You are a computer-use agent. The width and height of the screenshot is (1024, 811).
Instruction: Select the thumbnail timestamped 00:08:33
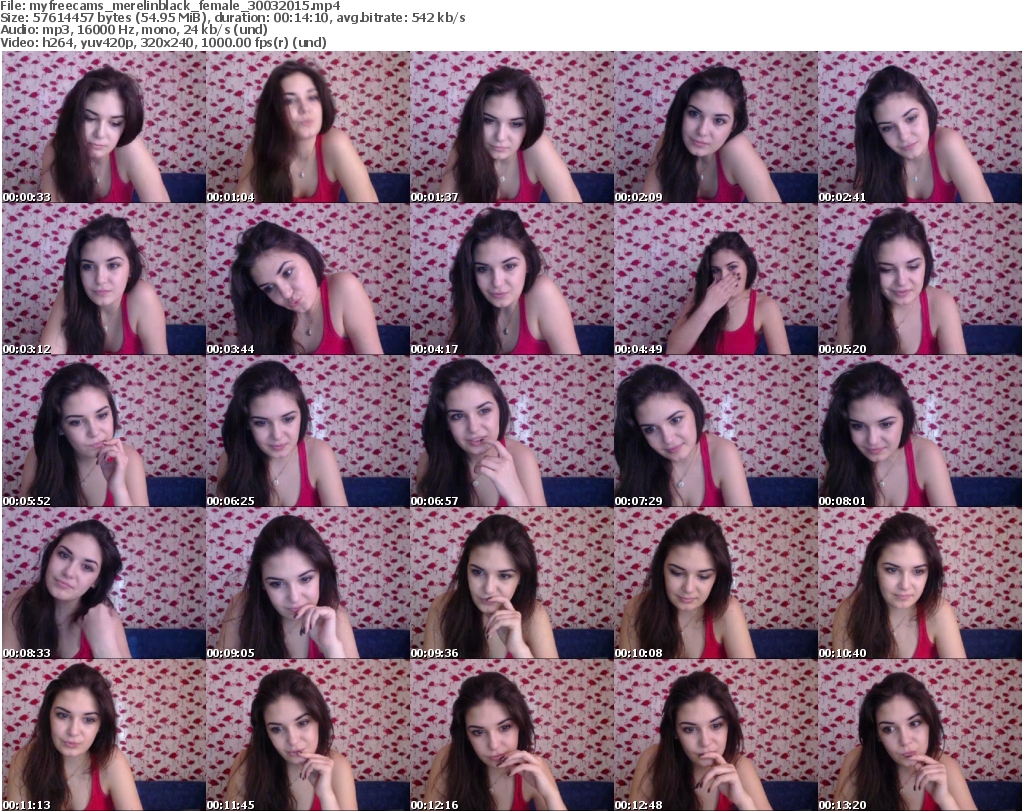point(104,583)
